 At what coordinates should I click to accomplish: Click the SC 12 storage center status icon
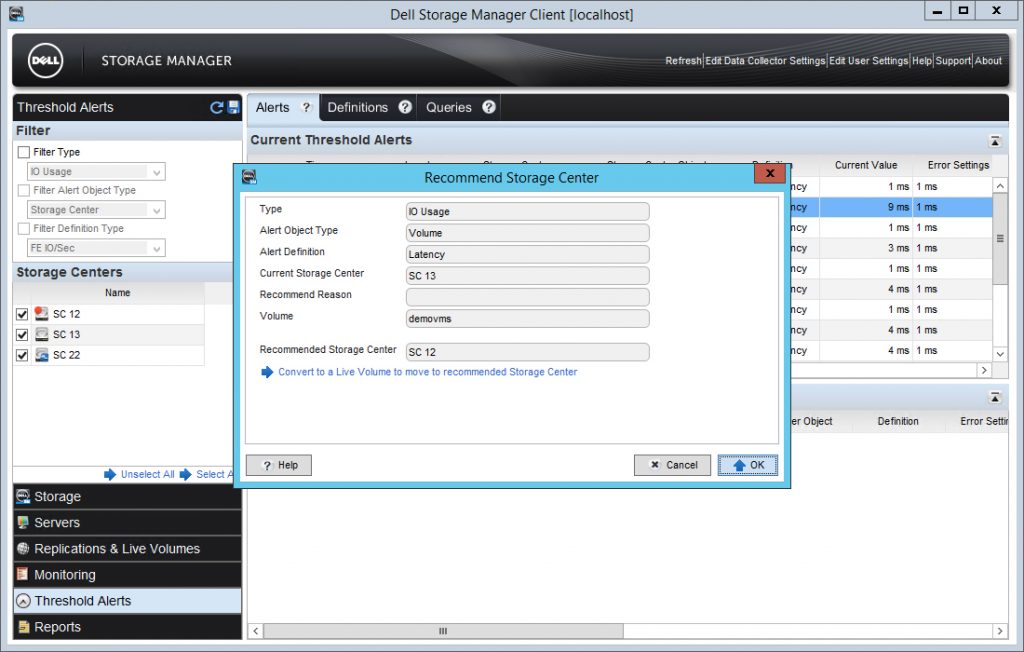41,314
